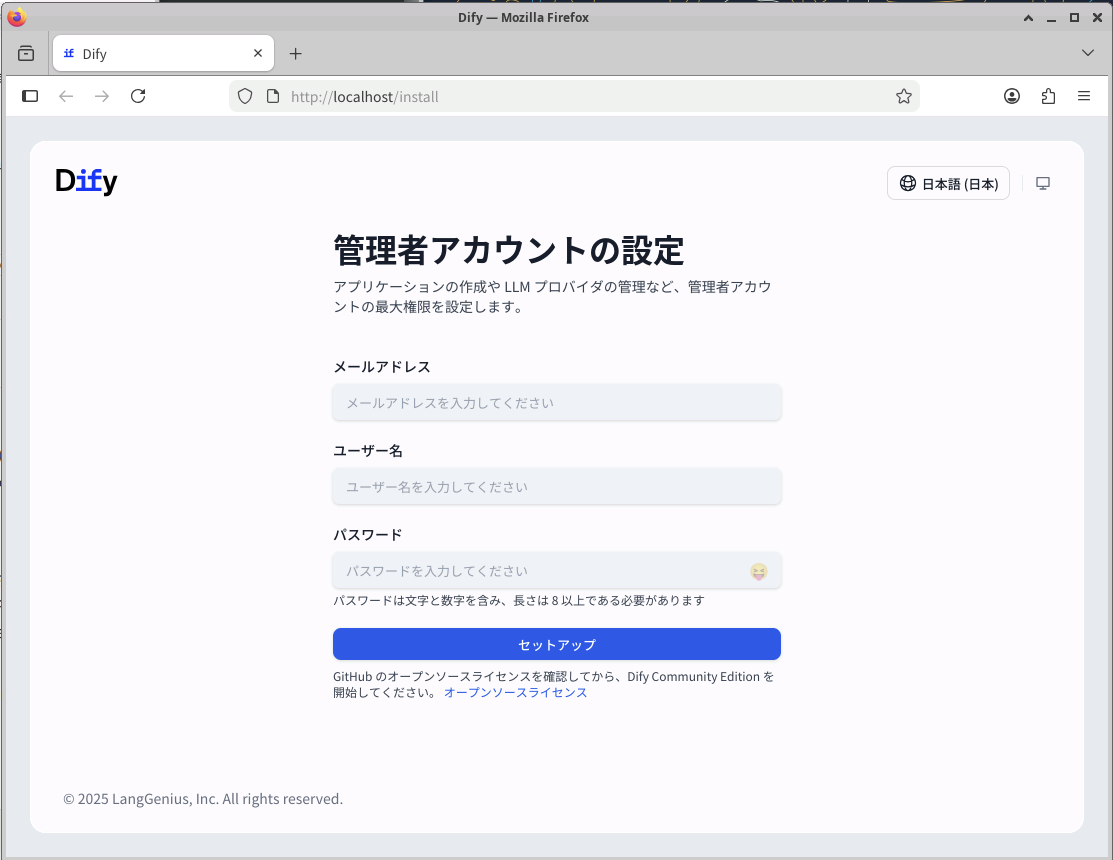This screenshot has width=1113, height=860.
Task: Toggle the Firefox sidebar panel icon
Action: (30, 96)
